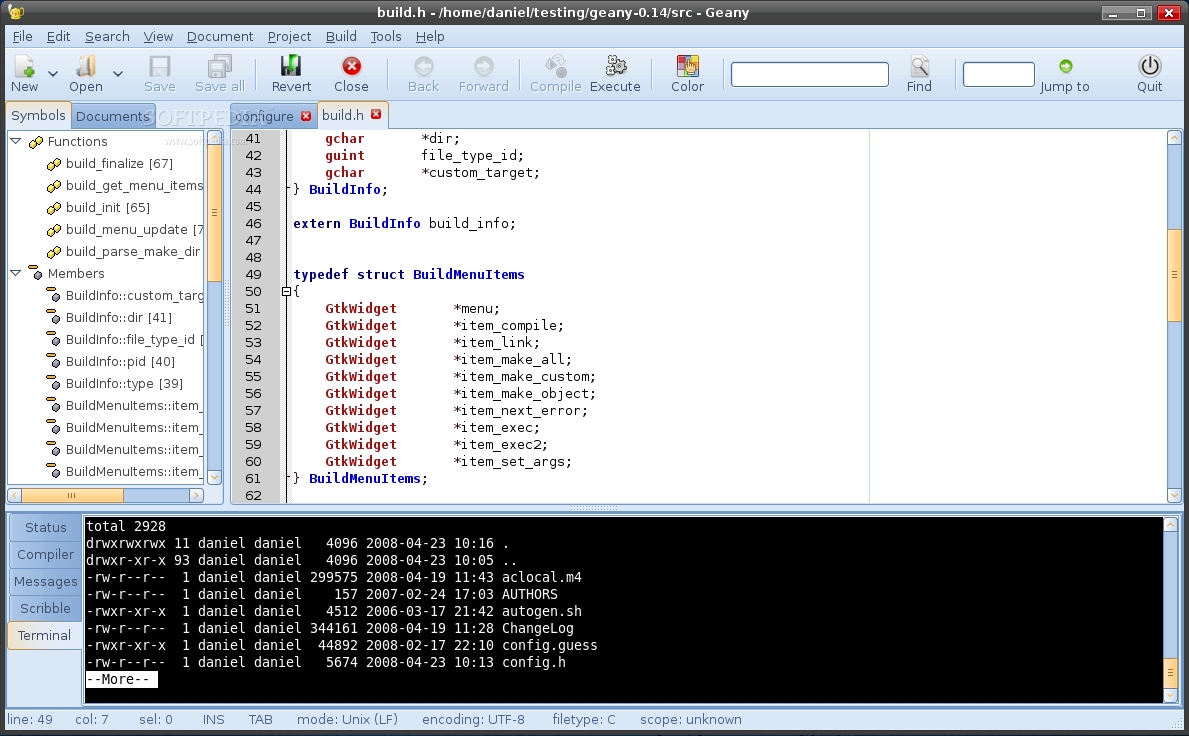The height and width of the screenshot is (736, 1189).
Task: Click the Open file toolbar icon
Action: [x=86, y=67]
